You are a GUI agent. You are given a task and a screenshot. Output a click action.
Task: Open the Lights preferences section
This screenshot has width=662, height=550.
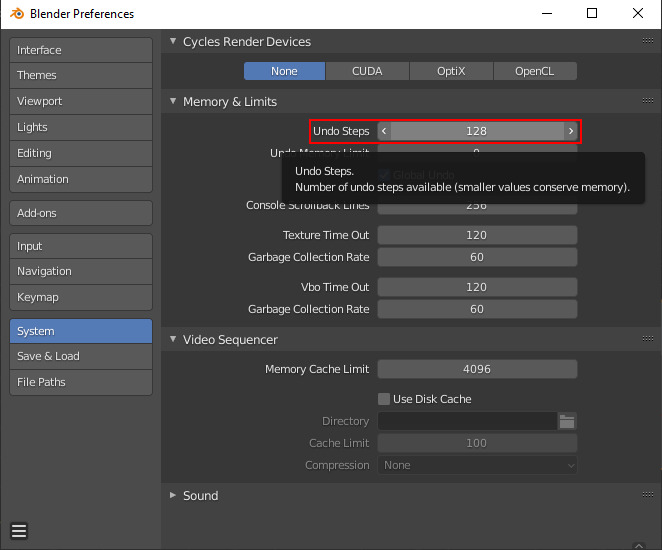click(x=81, y=127)
